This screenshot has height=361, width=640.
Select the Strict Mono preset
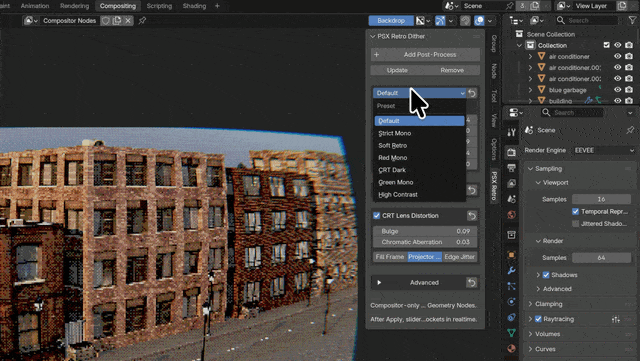point(420,133)
